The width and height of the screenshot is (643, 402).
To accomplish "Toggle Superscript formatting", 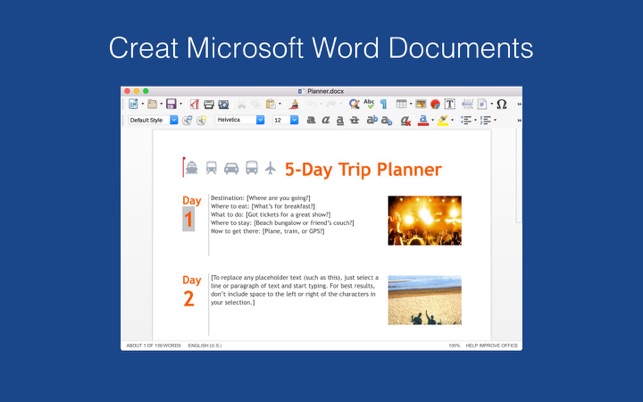I will point(372,120).
